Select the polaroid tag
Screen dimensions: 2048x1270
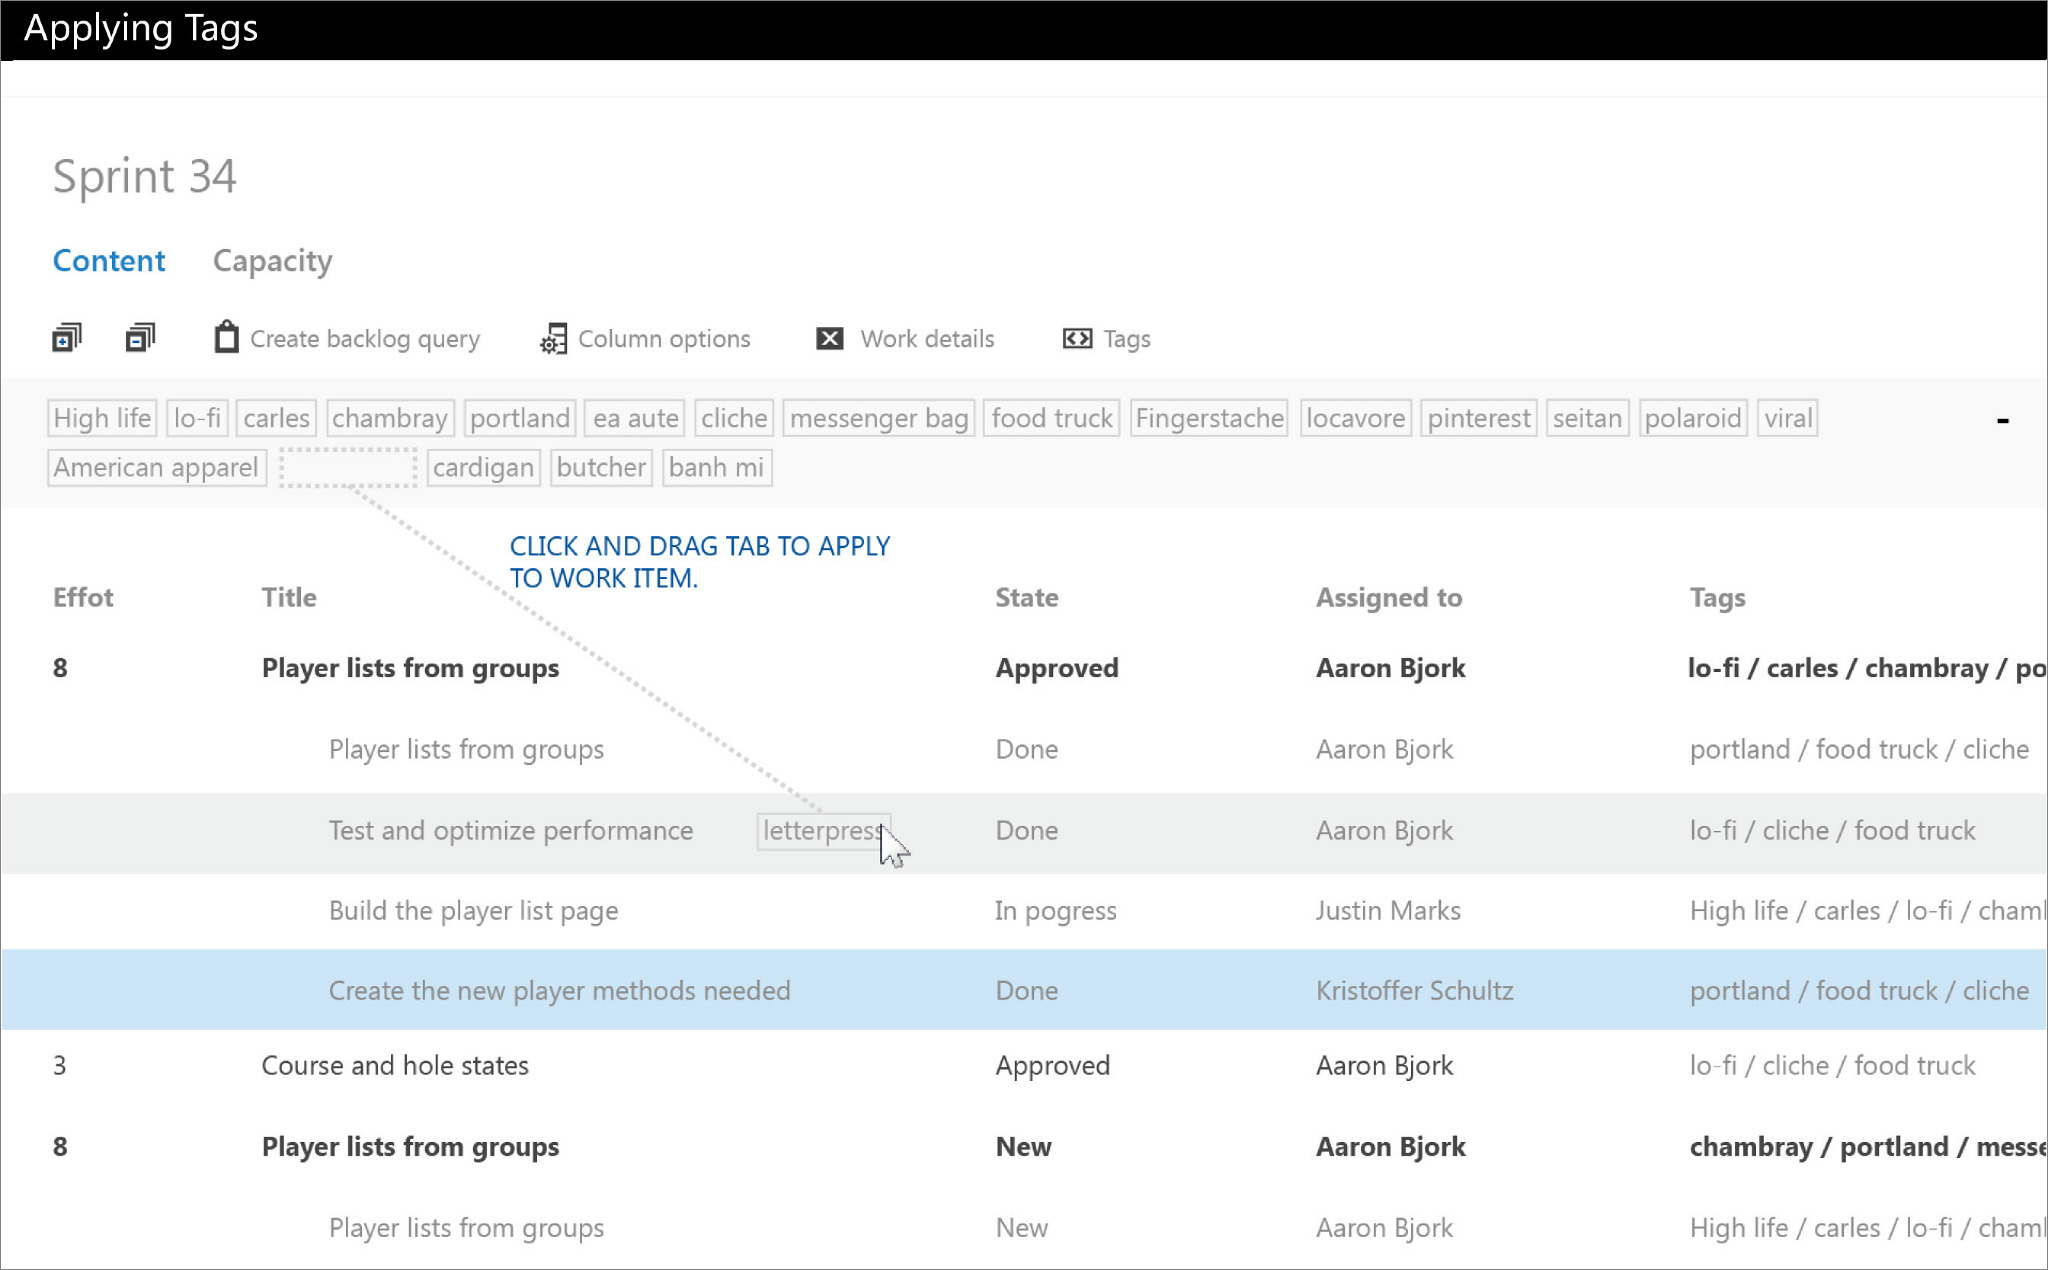pyautogui.click(x=1693, y=418)
